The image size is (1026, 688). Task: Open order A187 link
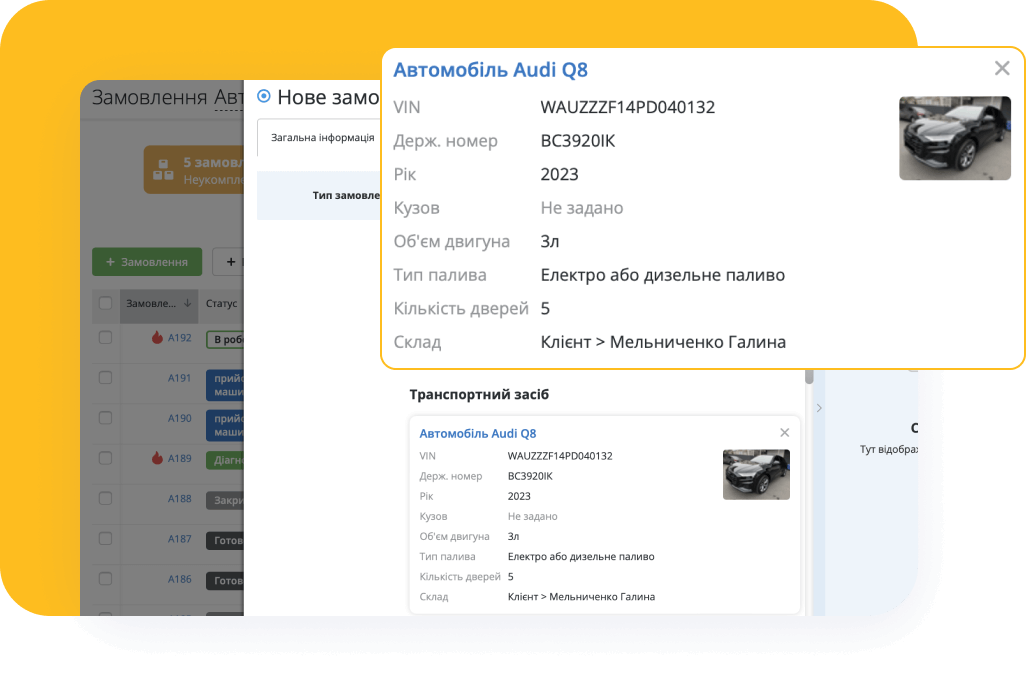[x=179, y=539]
